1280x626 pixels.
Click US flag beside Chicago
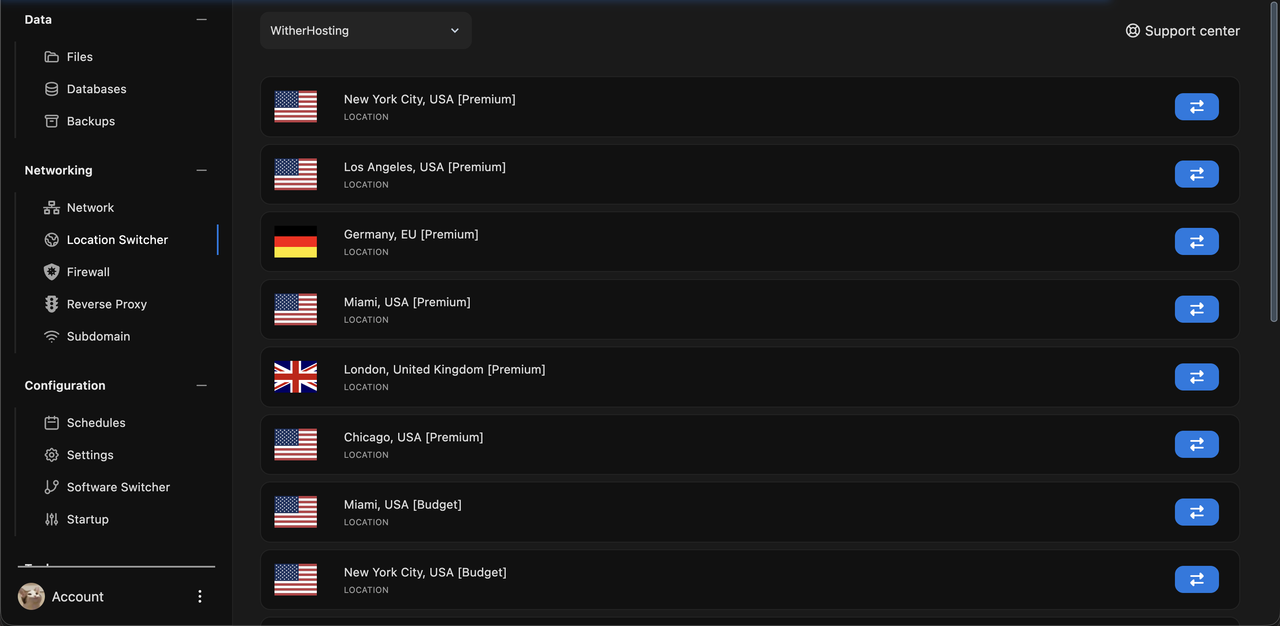296,444
